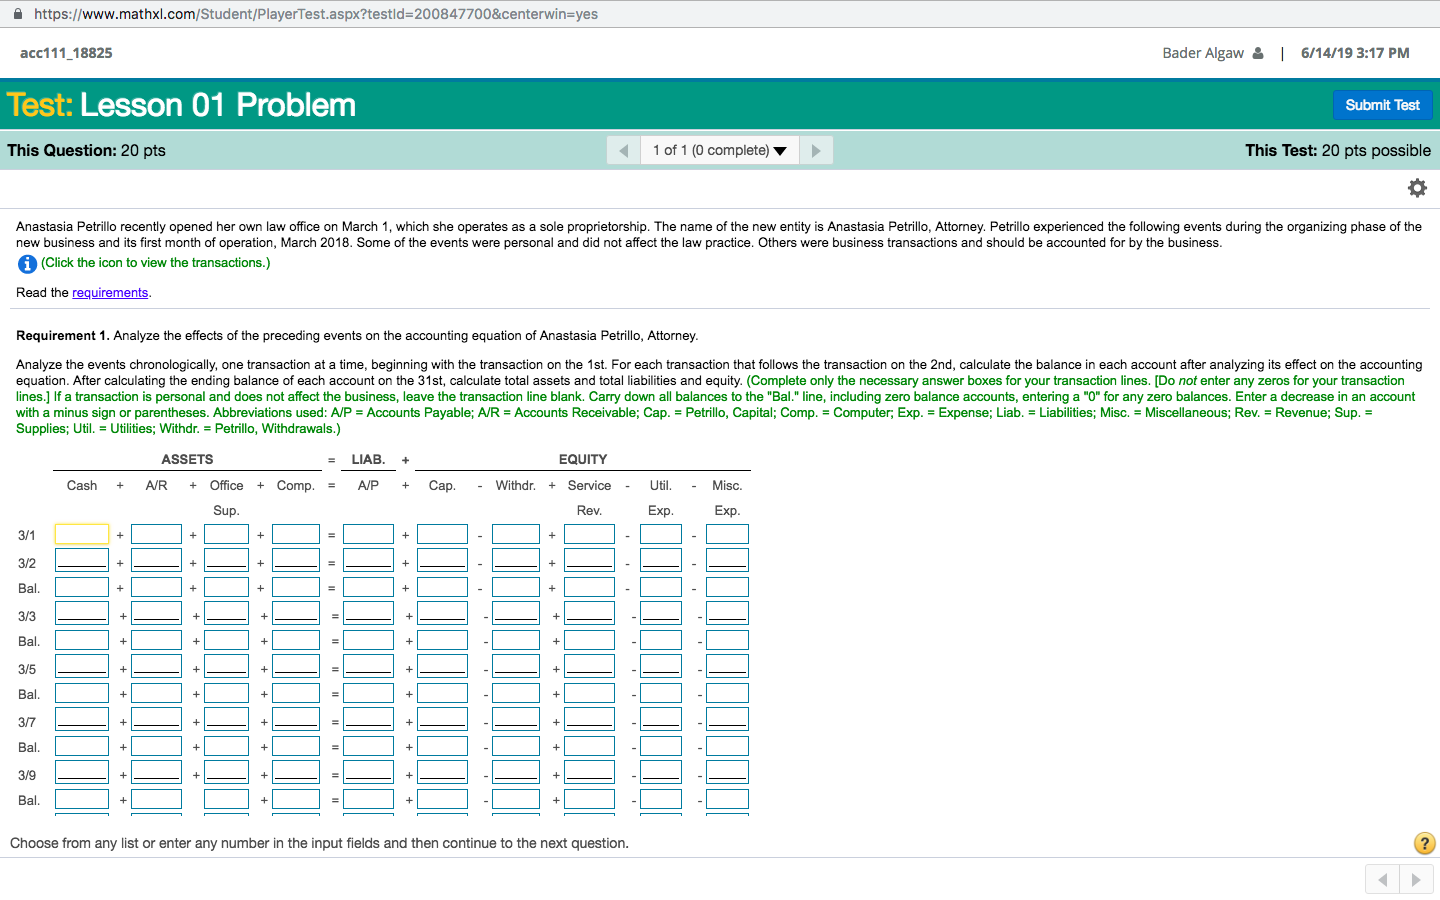Go to previous question with left arrow
This screenshot has height=900, width=1440.
tap(624, 150)
